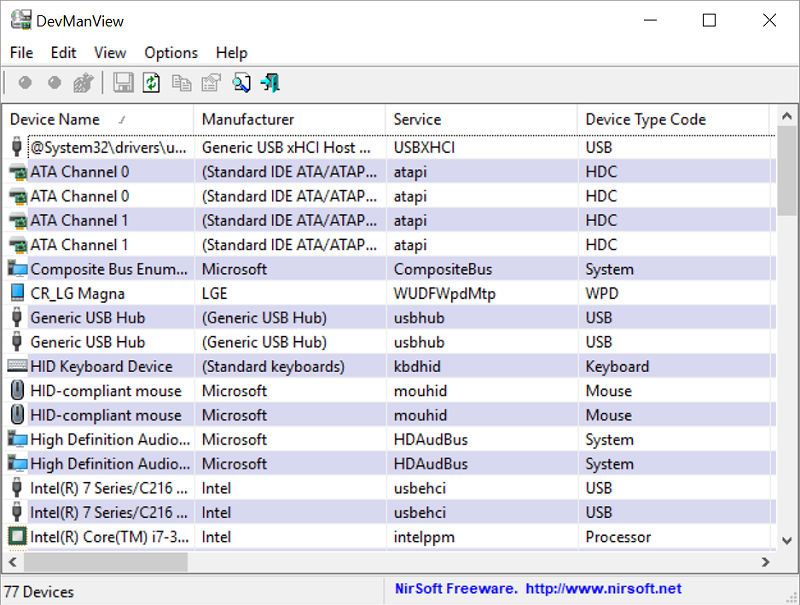Select the @System32\drivers\u... device row
This screenshot has height=605, width=800.
click(390, 147)
